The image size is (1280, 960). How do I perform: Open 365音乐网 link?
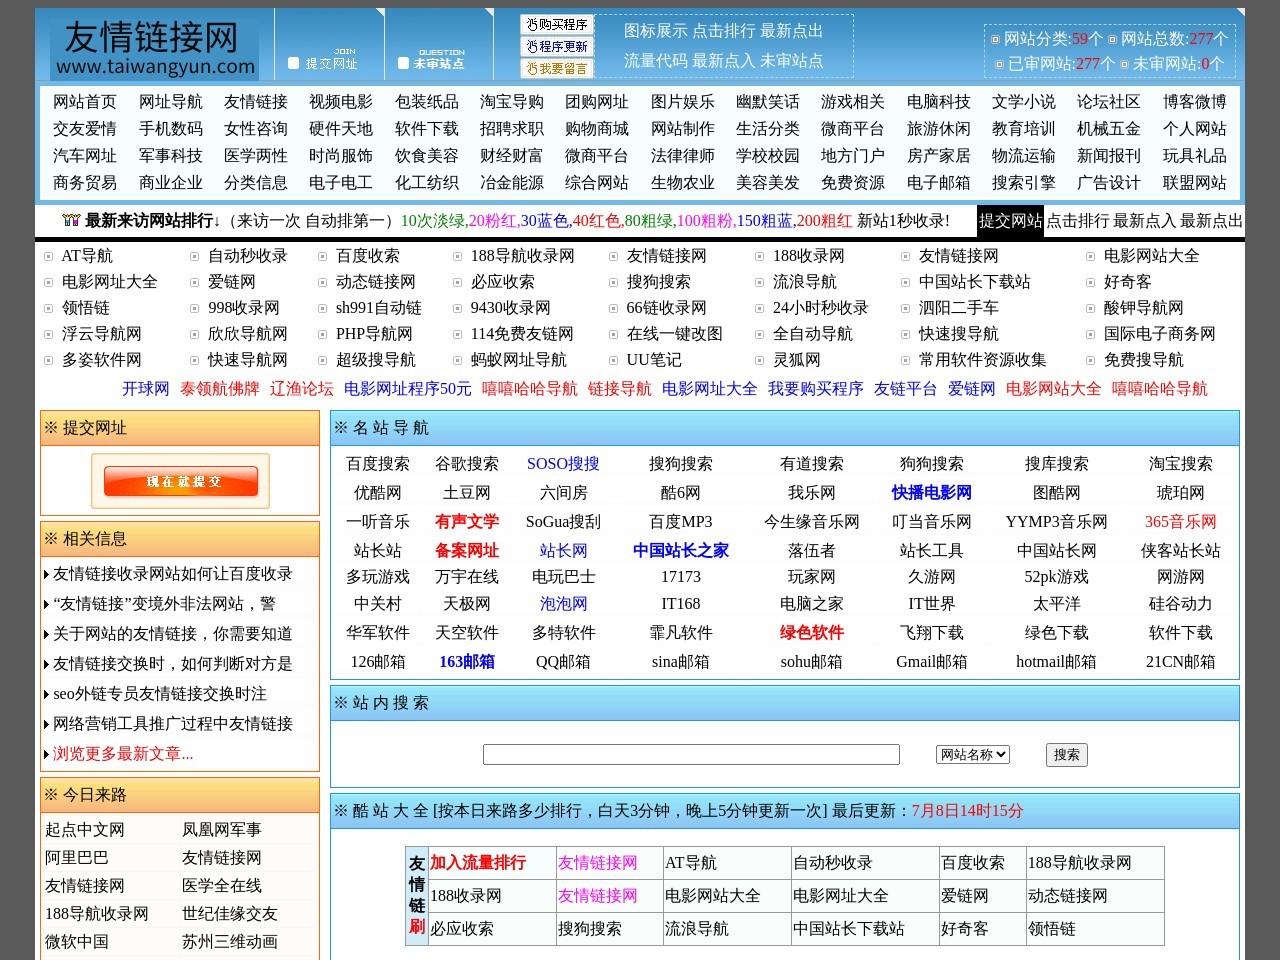point(1181,522)
